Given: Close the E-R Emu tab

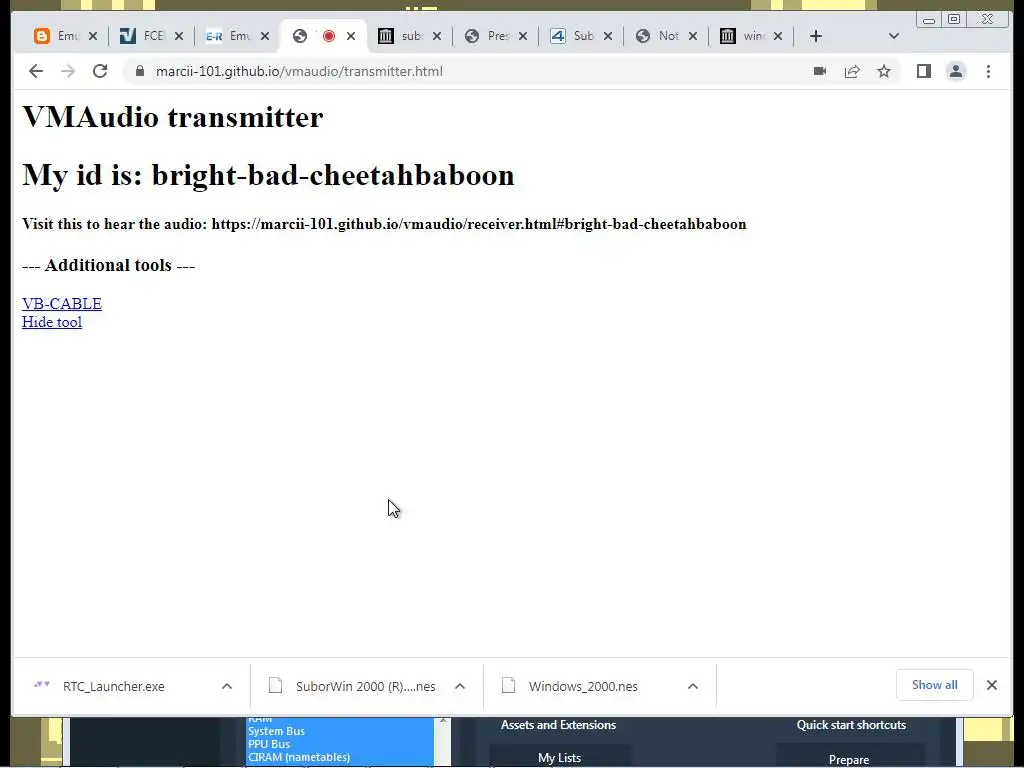Looking at the screenshot, I should click(264, 36).
